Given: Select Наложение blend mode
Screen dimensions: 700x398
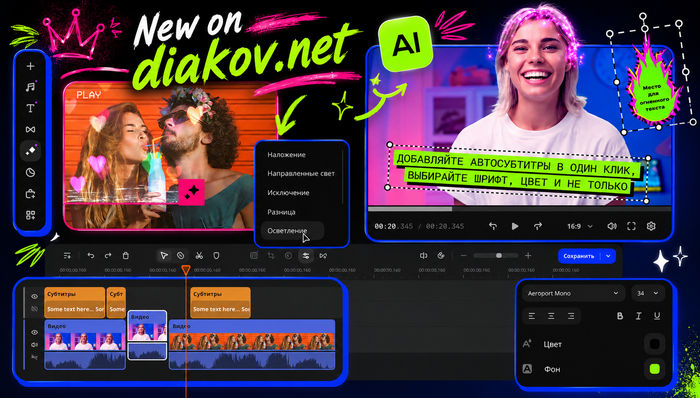Looking at the screenshot, I should [287, 155].
